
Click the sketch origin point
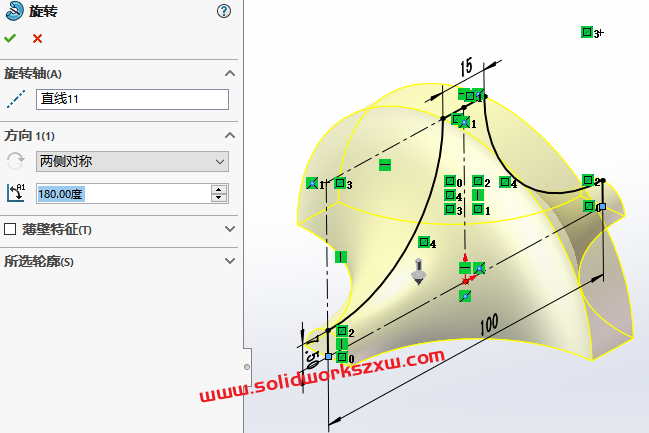(x=465, y=281)
